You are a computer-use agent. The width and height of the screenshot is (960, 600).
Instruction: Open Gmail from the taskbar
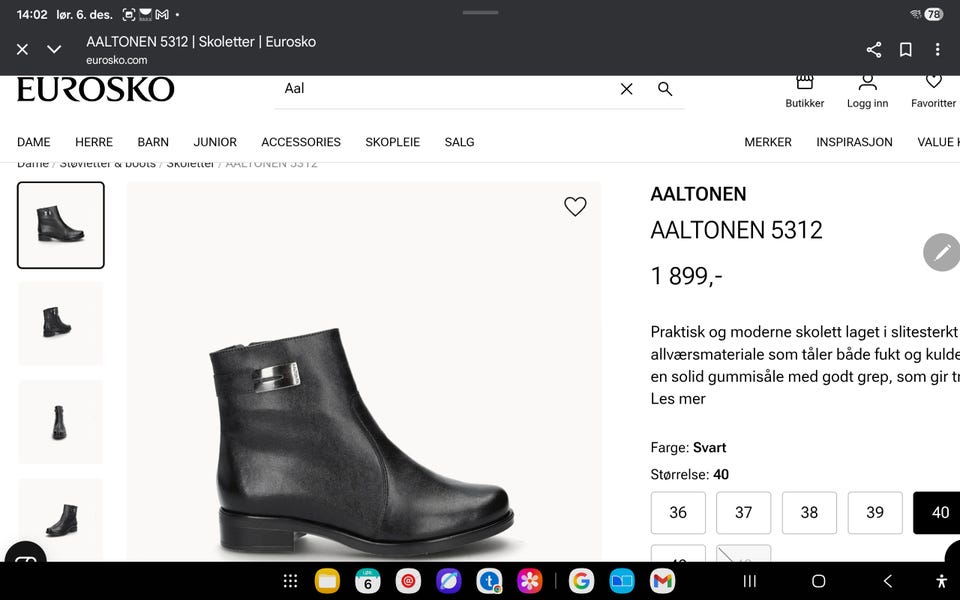tap(663, 580)
